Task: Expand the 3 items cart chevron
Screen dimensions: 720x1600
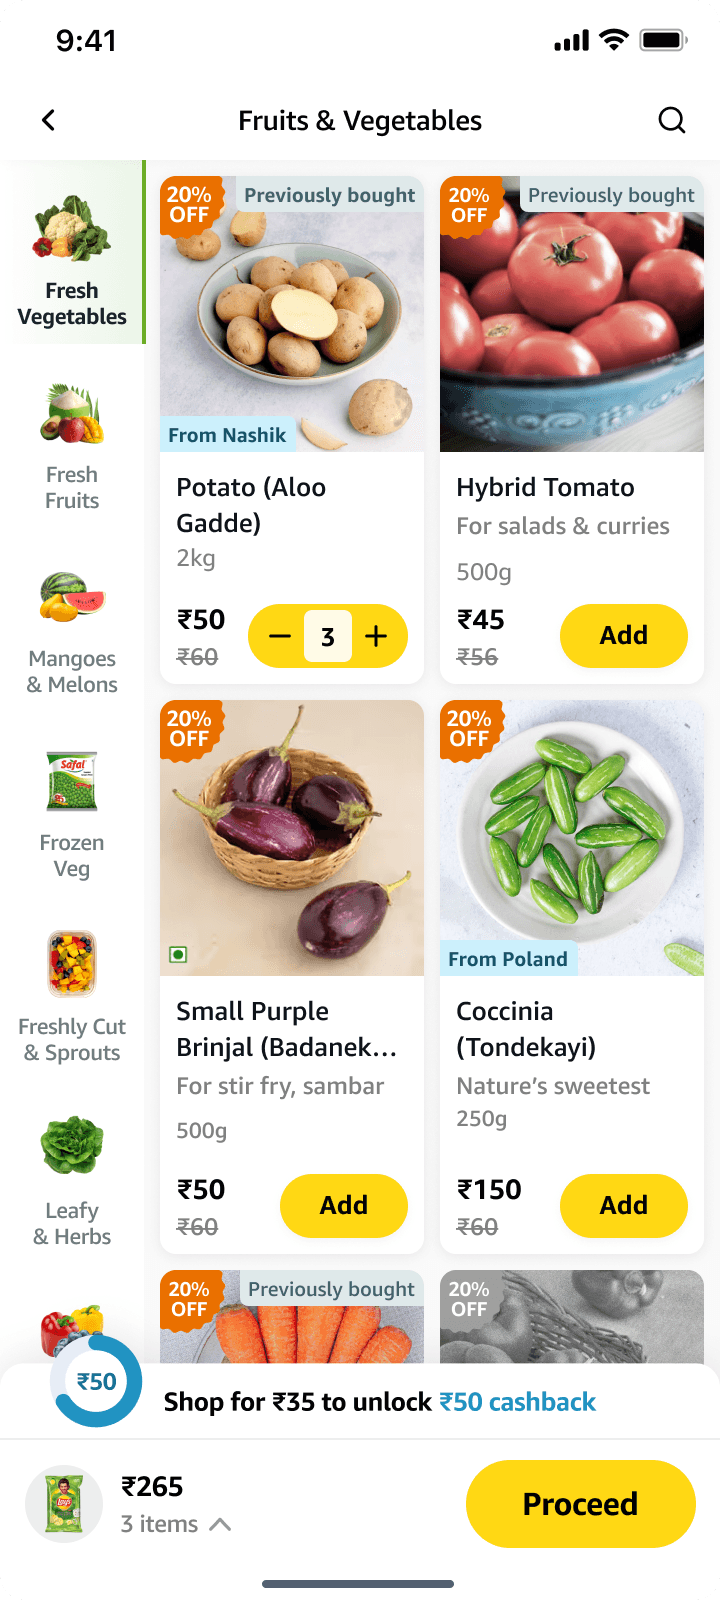Action: tap(221, 1524)
